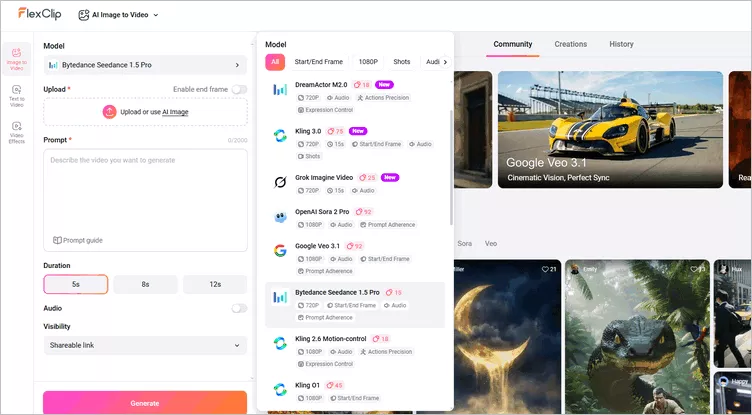Switch to the History tab

click(x=621, y=44)
